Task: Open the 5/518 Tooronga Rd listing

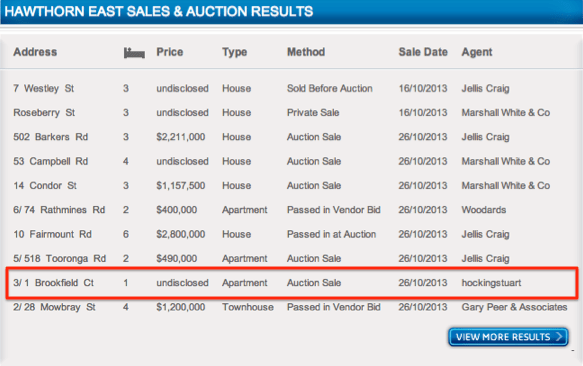Action: coord(59,259)
